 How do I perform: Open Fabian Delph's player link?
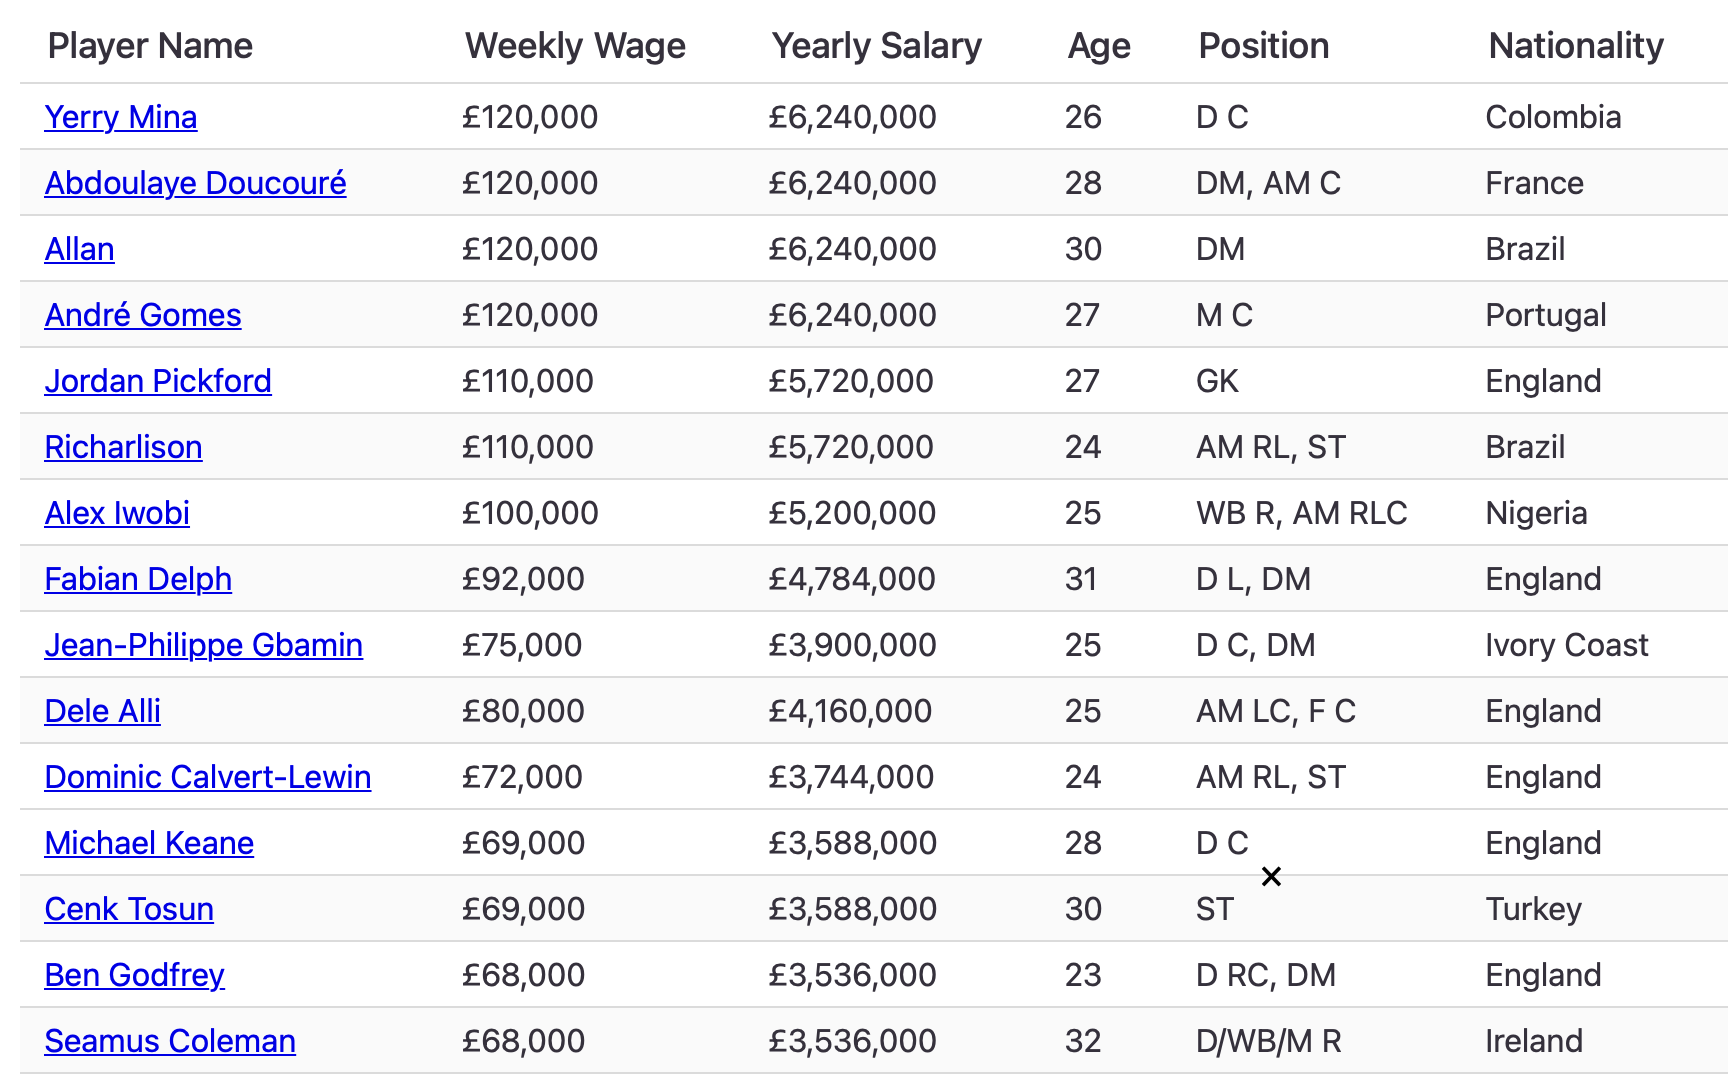pyautogui.click(x=139, y=579)
